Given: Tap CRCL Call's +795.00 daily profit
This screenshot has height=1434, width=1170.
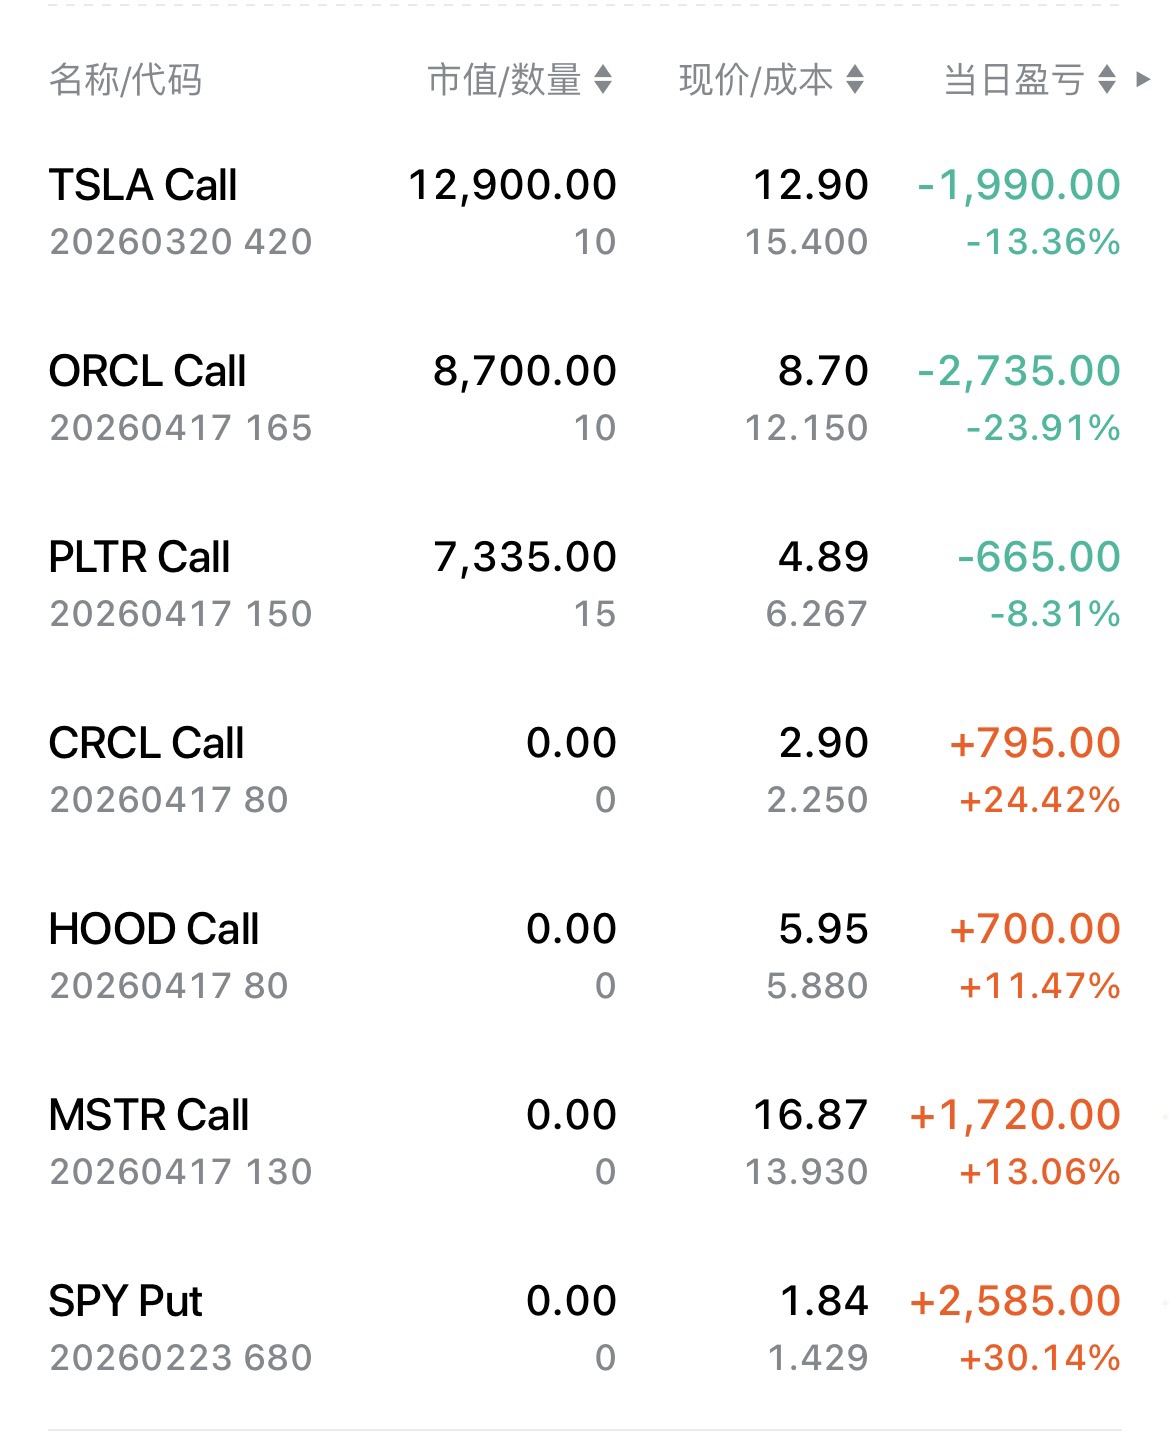Looking at the screenshot, I should [x=1035, y=744].
